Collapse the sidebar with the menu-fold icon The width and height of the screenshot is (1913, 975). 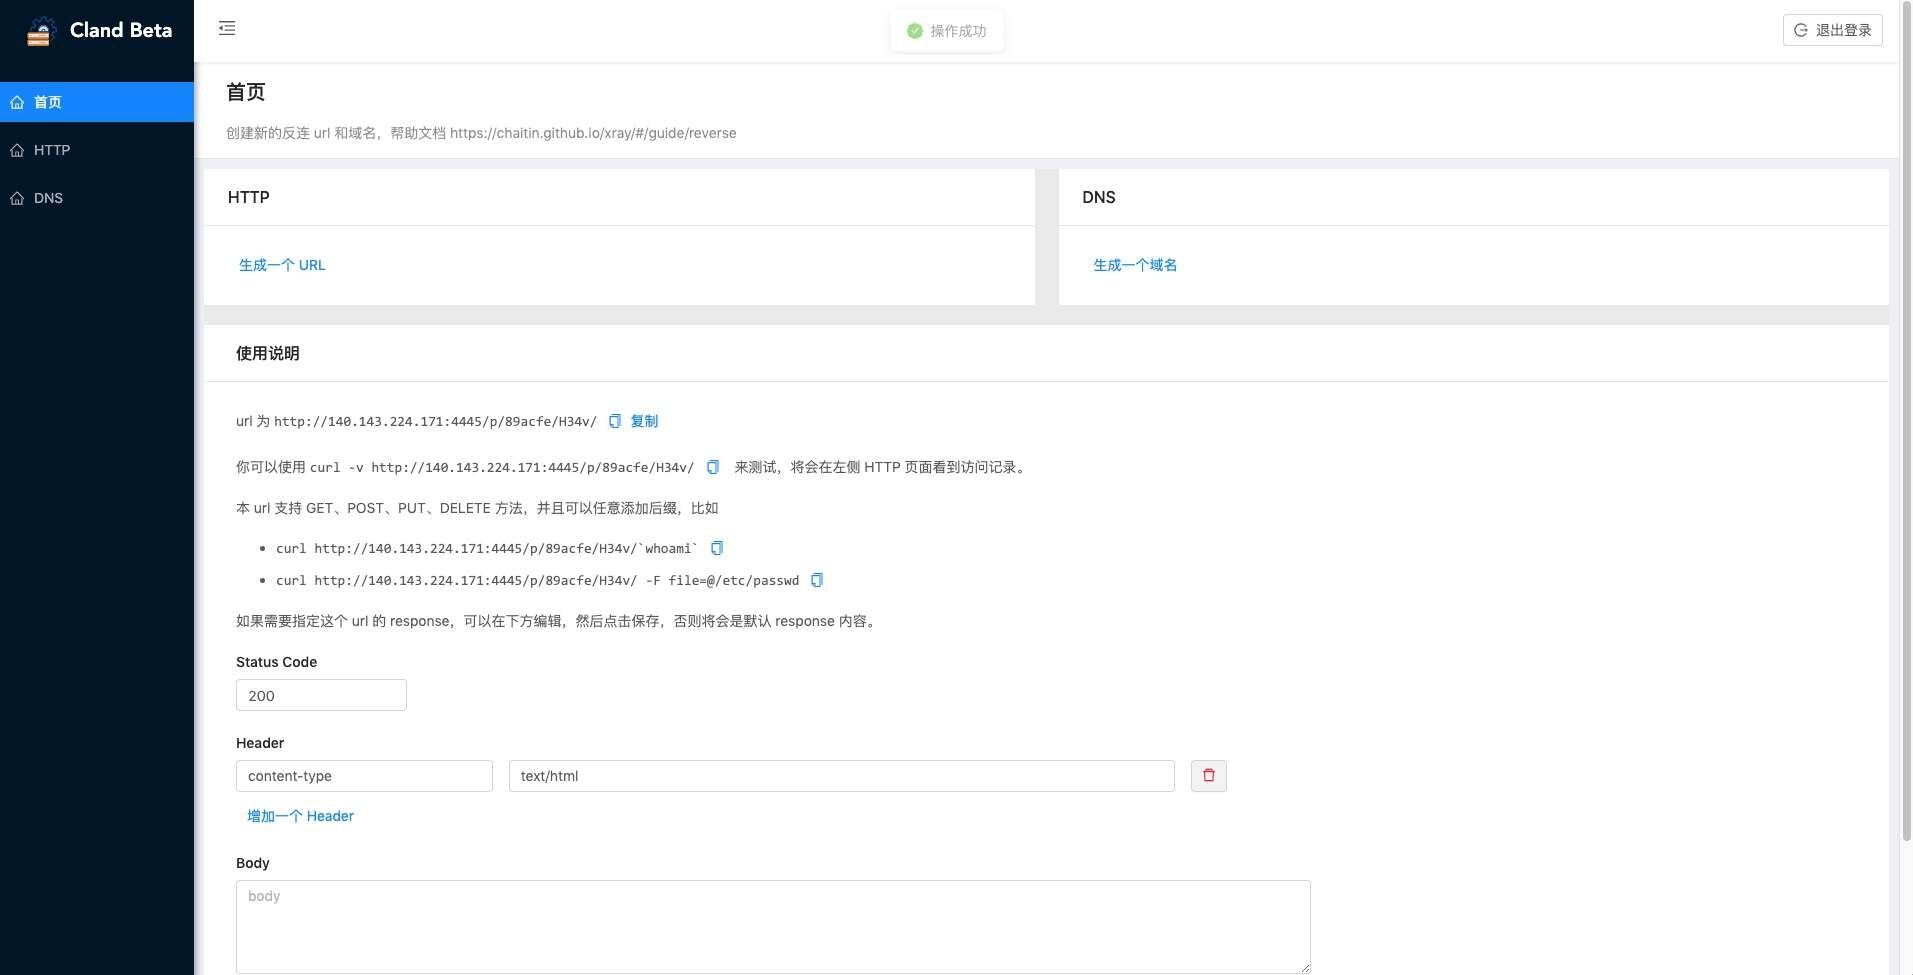click(x=227, y=28)
